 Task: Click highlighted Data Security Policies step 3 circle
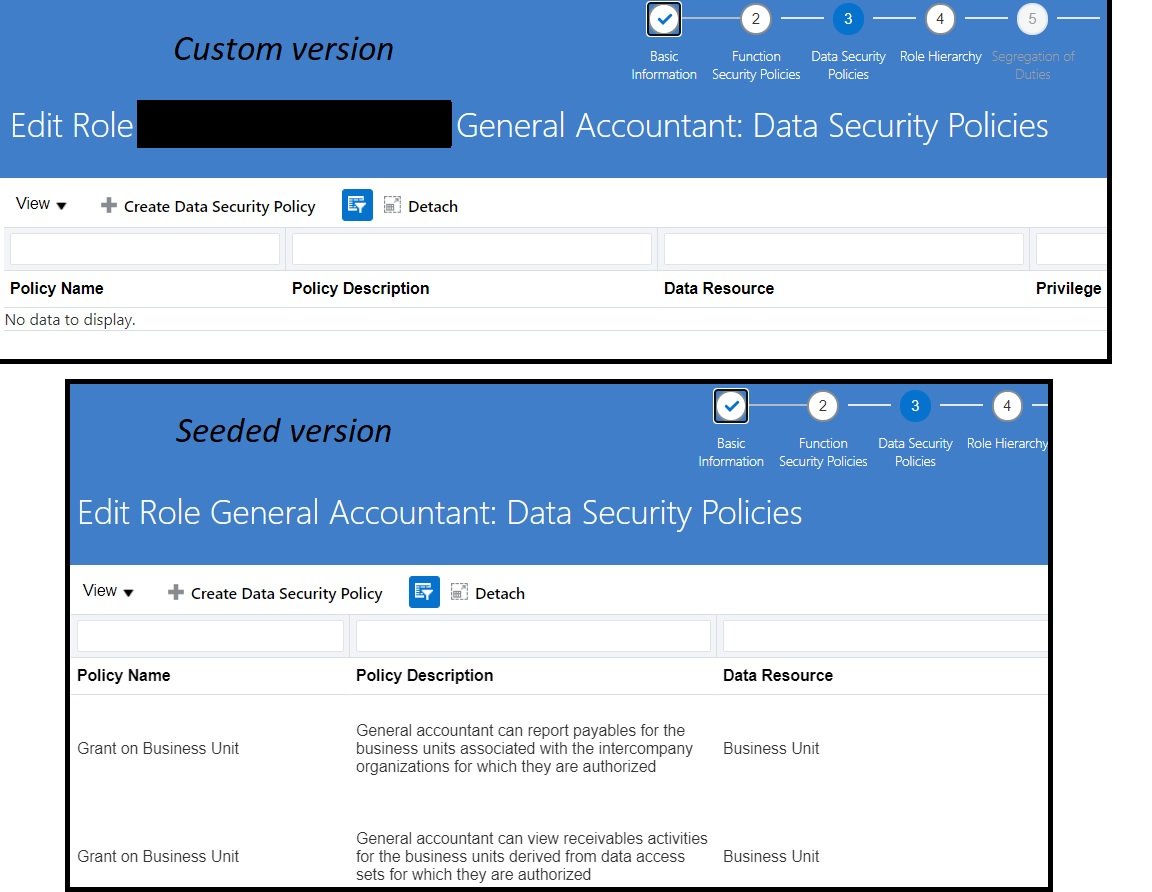847,19
